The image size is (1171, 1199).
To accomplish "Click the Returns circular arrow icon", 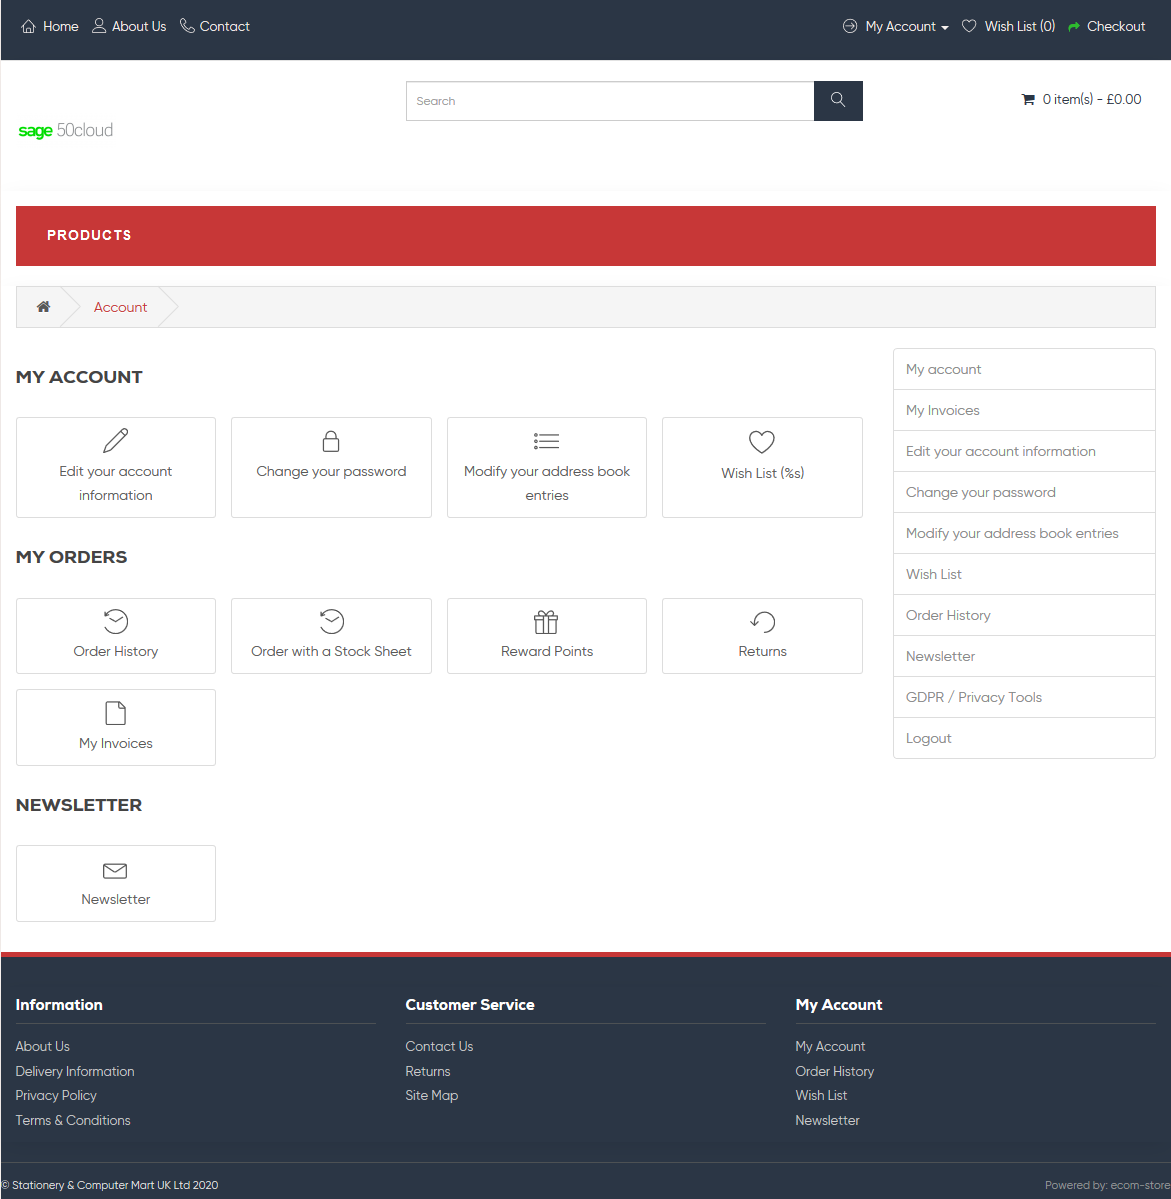I will coord(762,622).
